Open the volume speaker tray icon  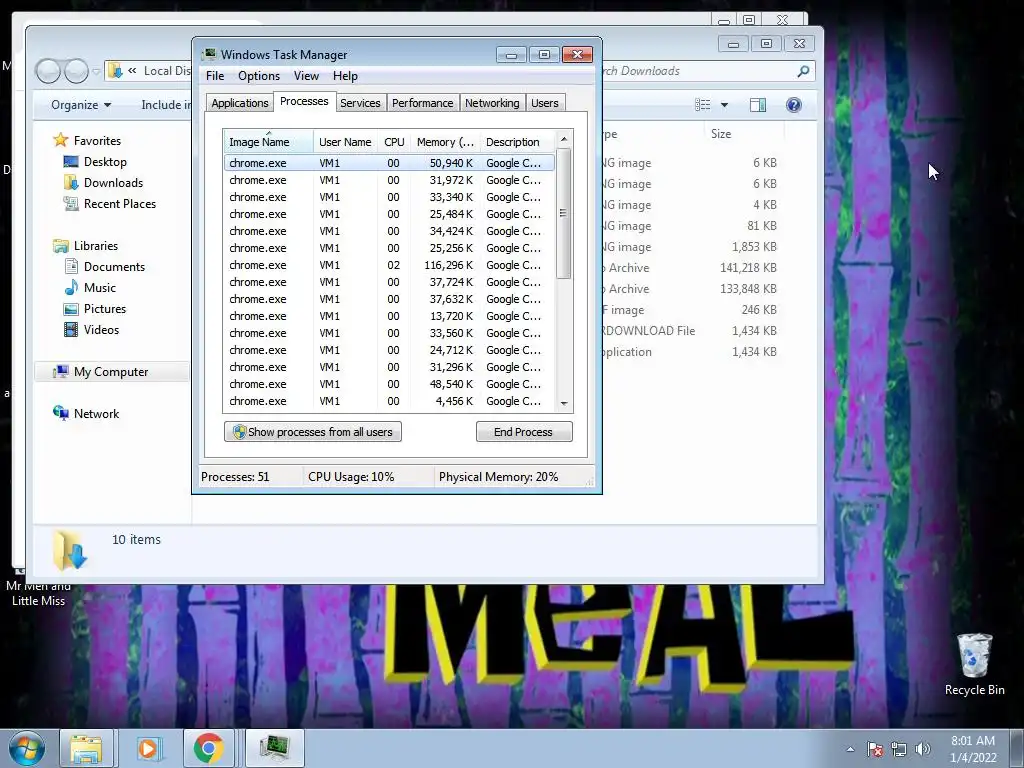922,749
